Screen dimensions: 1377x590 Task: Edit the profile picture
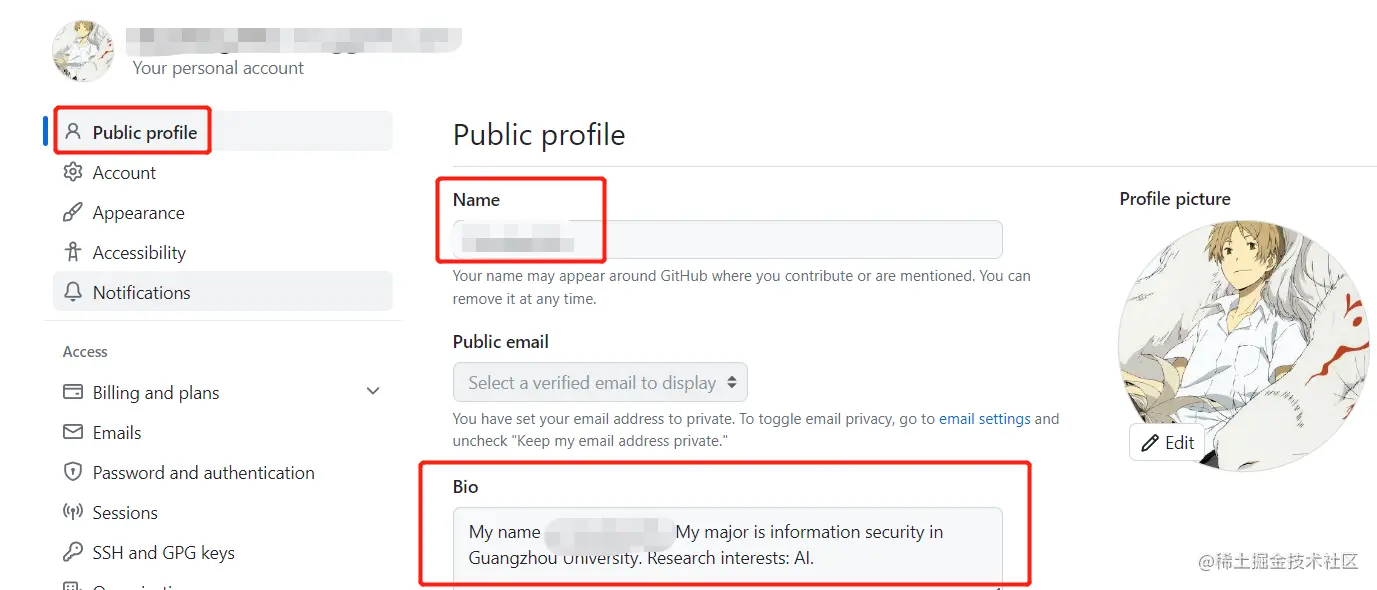1167,442
